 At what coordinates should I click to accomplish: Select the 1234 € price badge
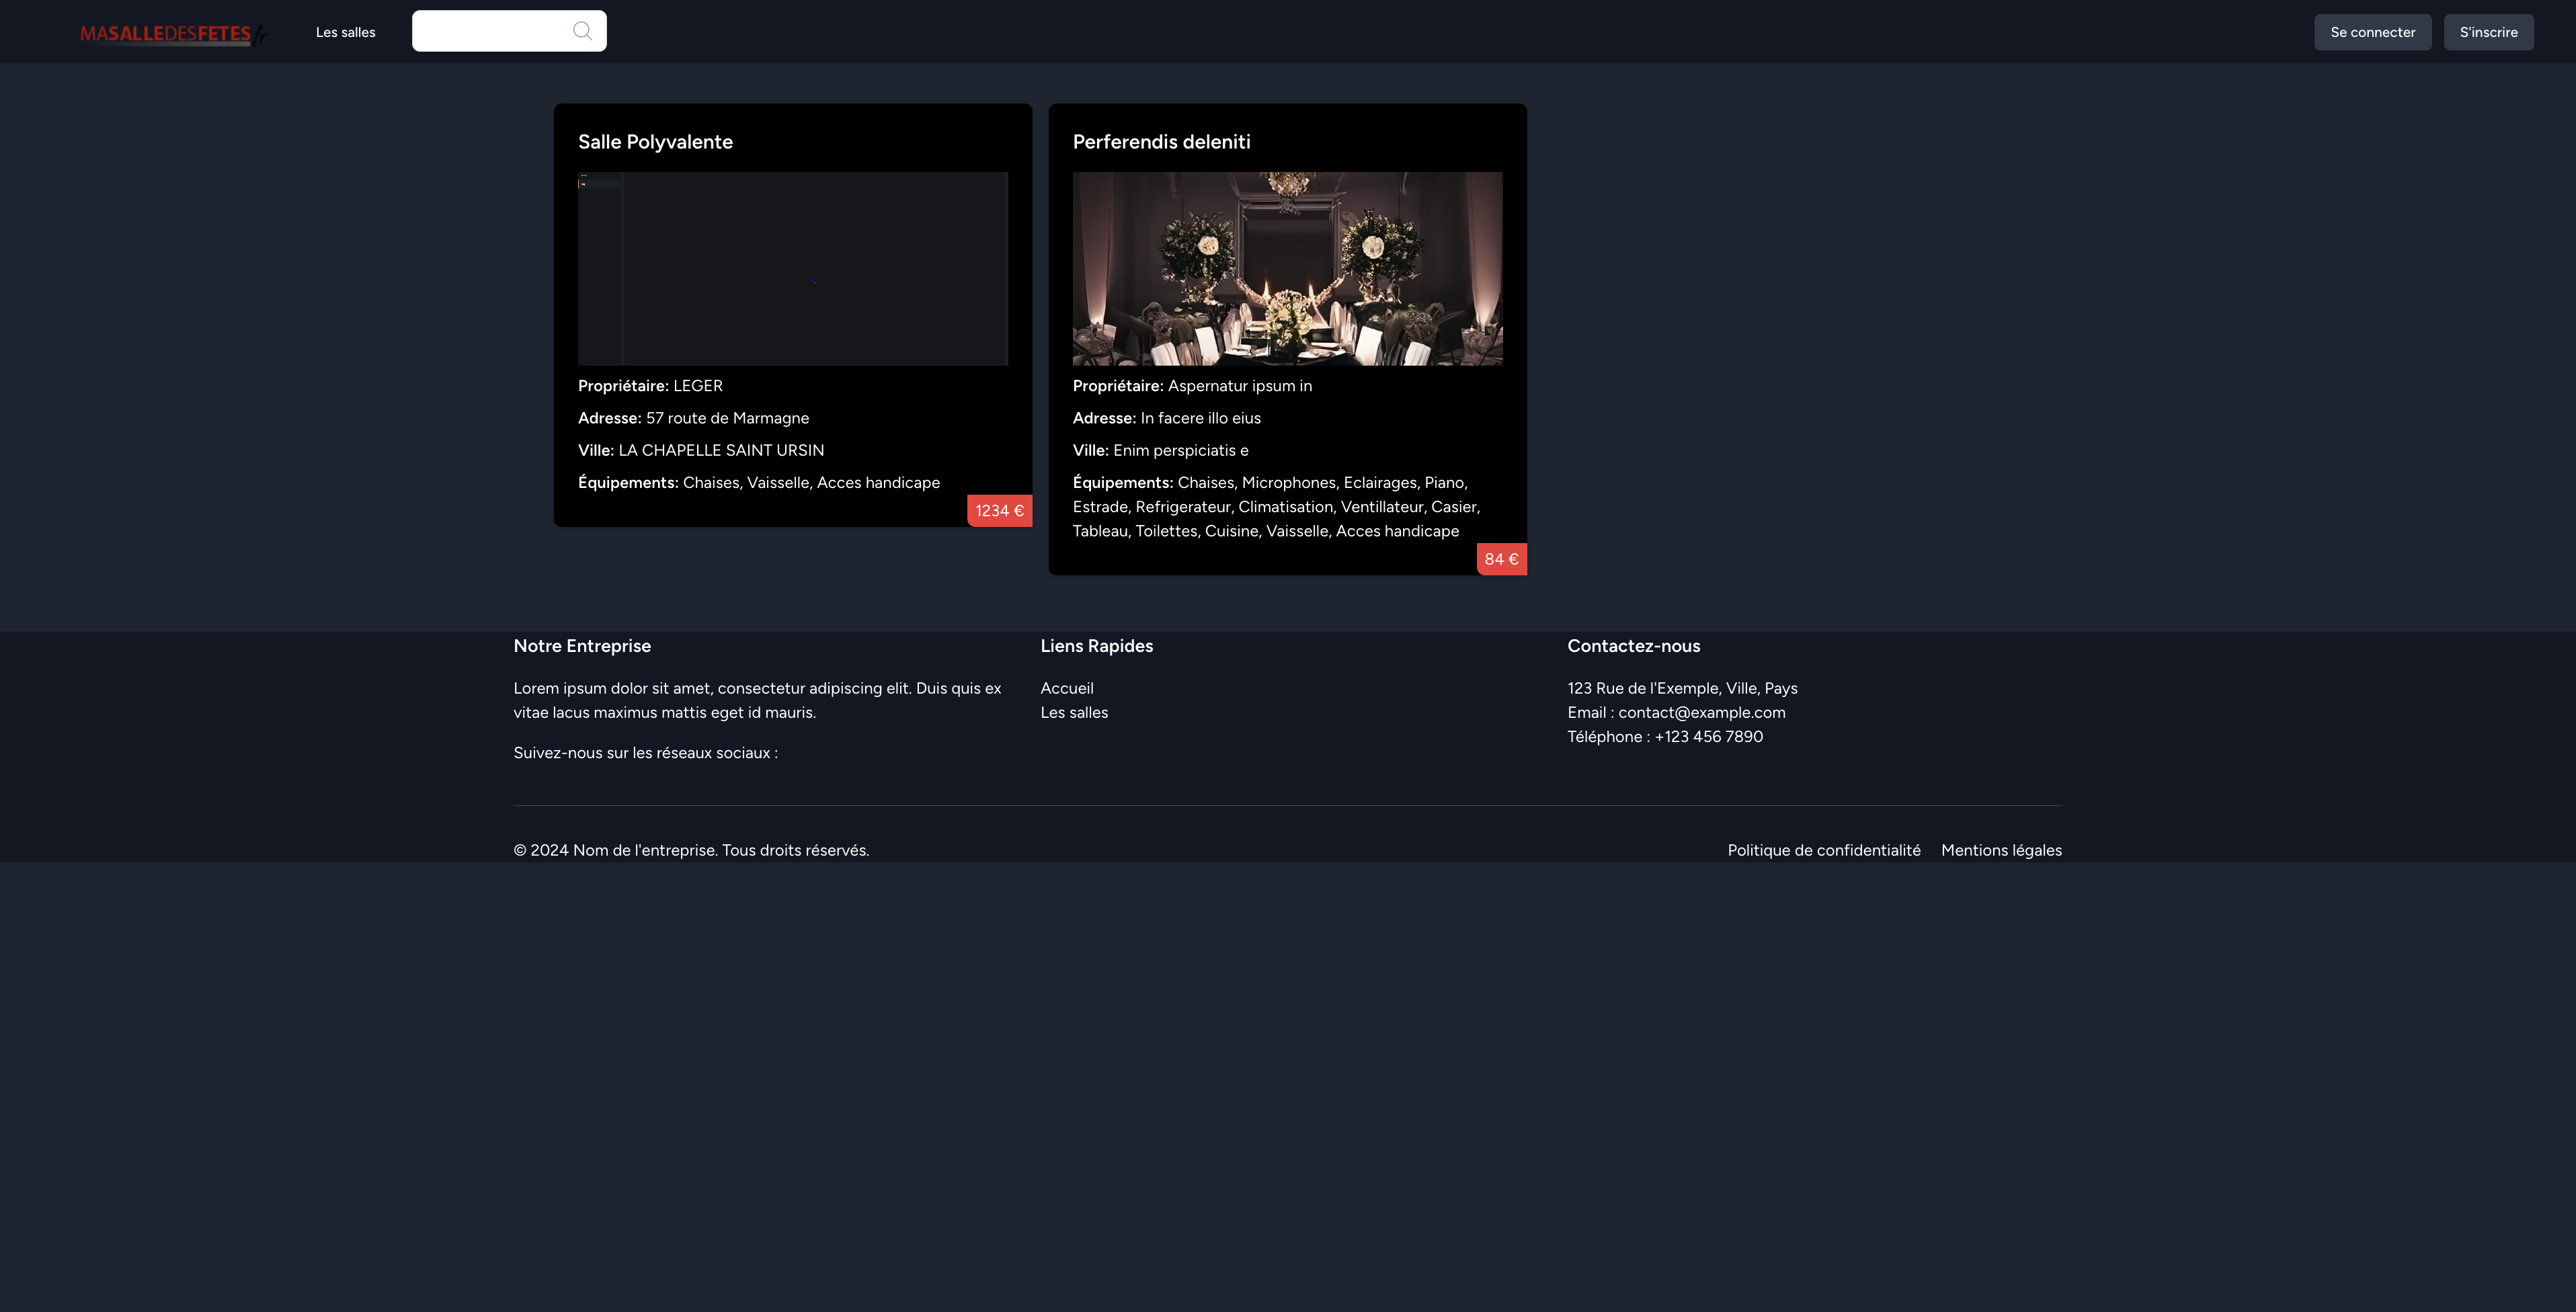(999, 511)
